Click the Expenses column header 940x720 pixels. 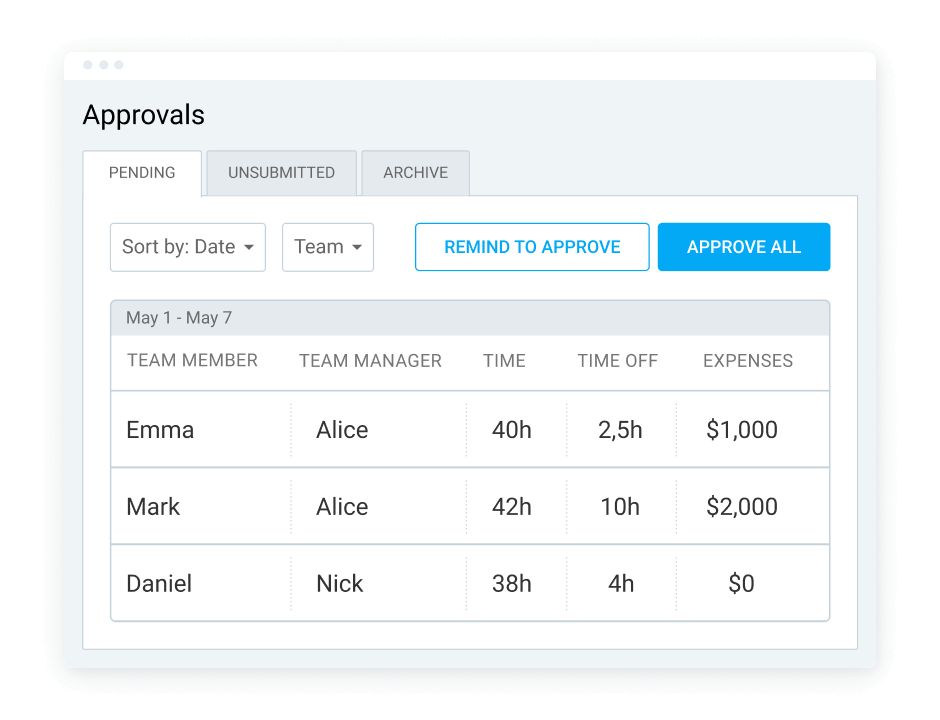747,361
